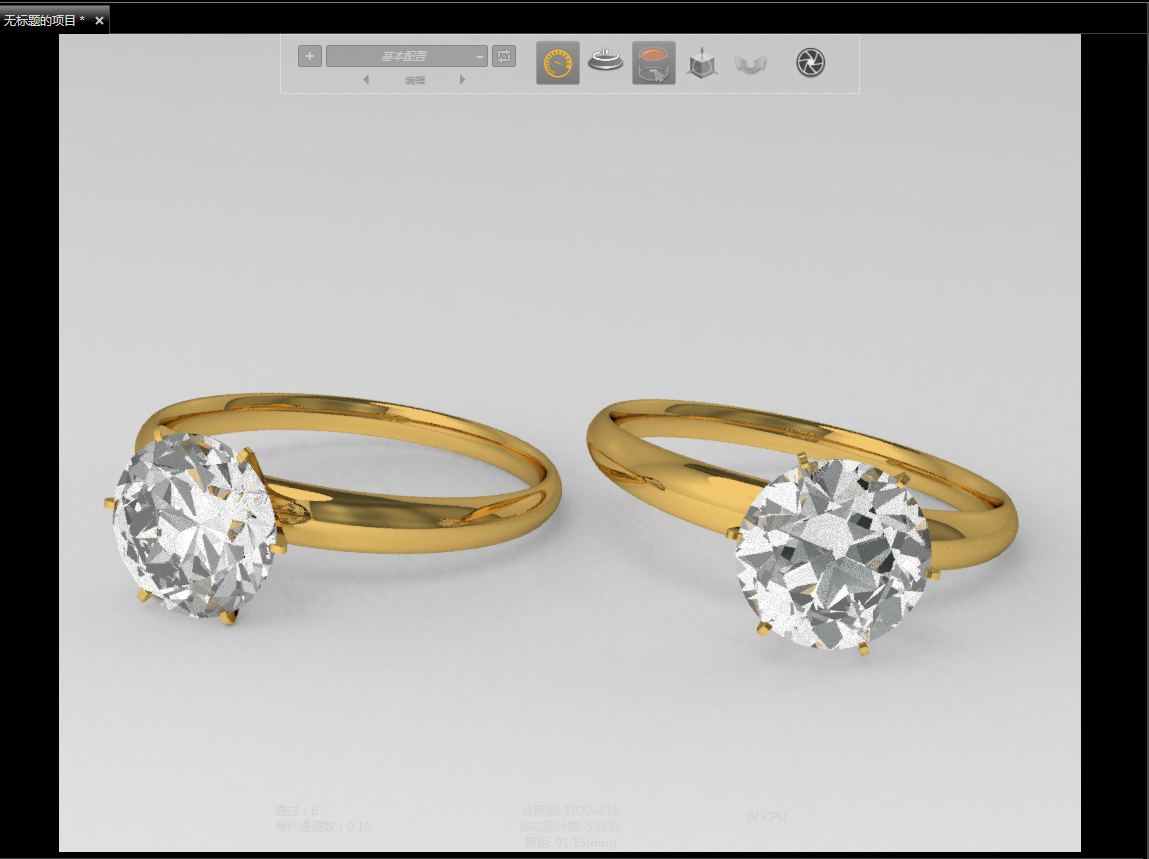
Task: Click the turntable rotate icon
Action: click(605, 62)
